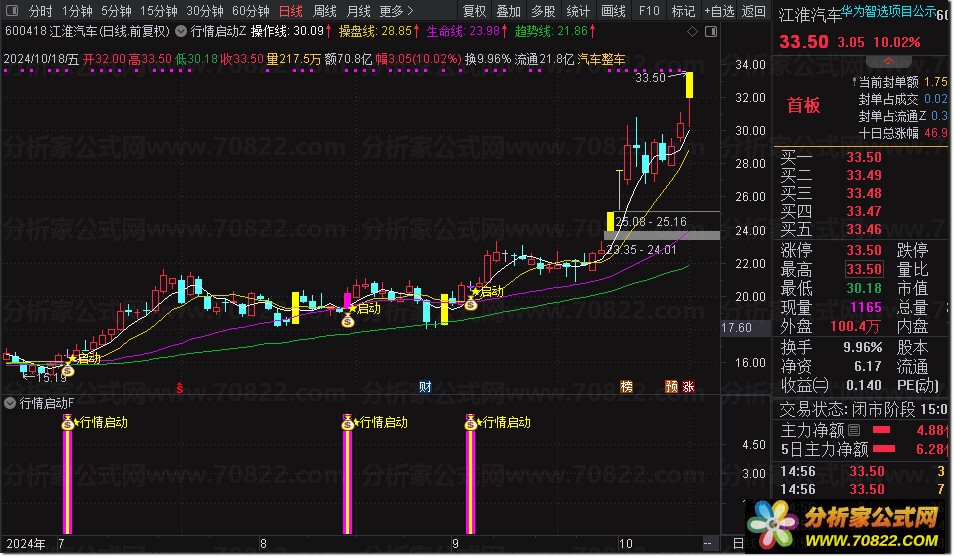Collapse panel with red up-chevron button
The width and height of the screenshot is (955, 557).
[889, 61]
